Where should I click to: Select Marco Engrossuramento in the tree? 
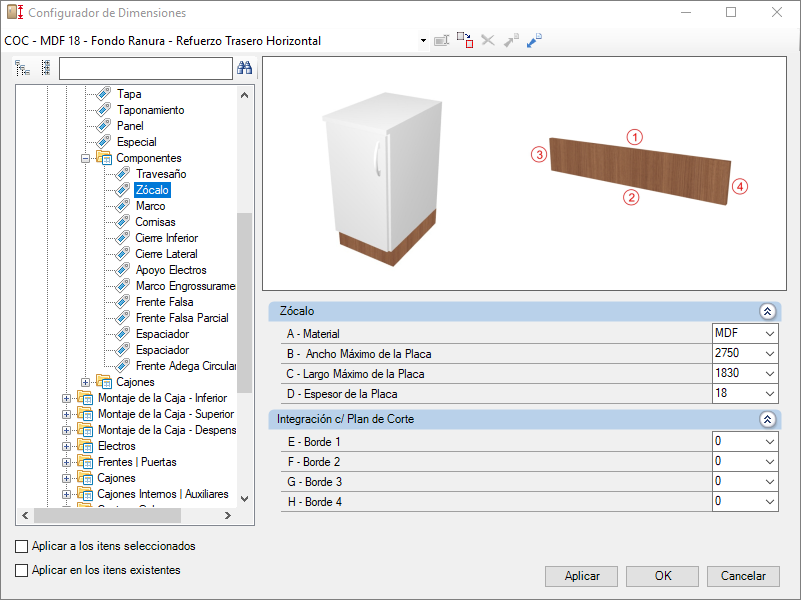coord(185,285)
